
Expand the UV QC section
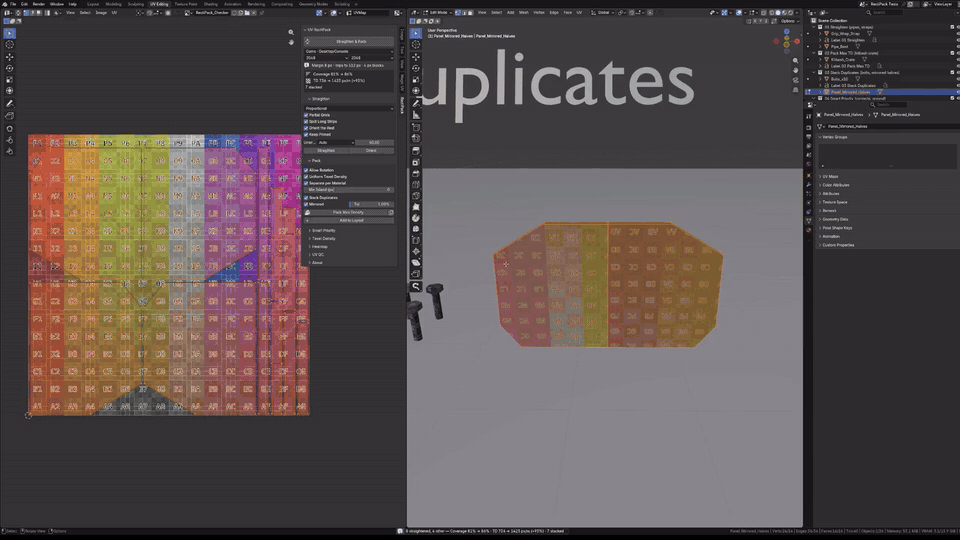click(x=317, y=254)
